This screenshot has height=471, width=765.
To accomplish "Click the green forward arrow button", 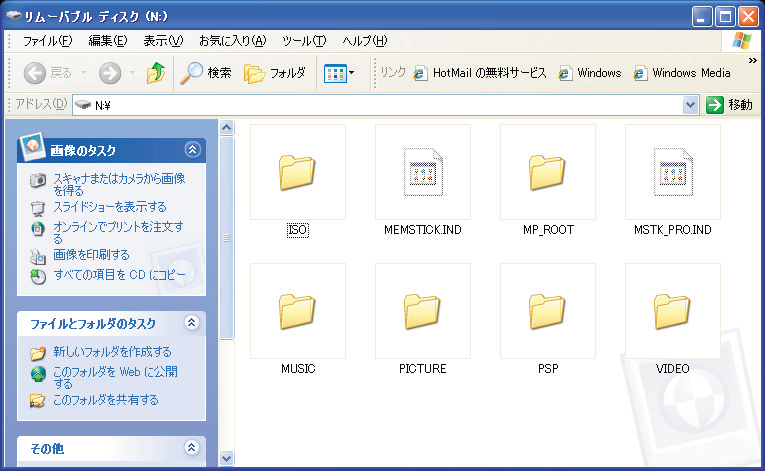I will click(110, 73).
